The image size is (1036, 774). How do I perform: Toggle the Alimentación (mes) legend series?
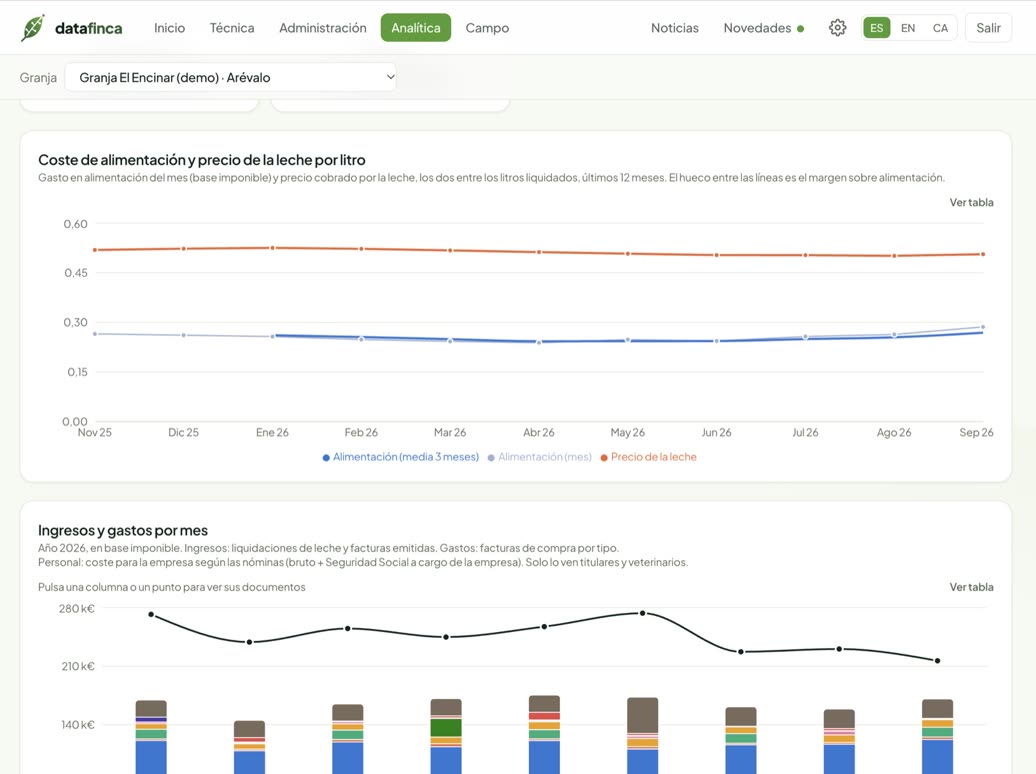point(539,457)
